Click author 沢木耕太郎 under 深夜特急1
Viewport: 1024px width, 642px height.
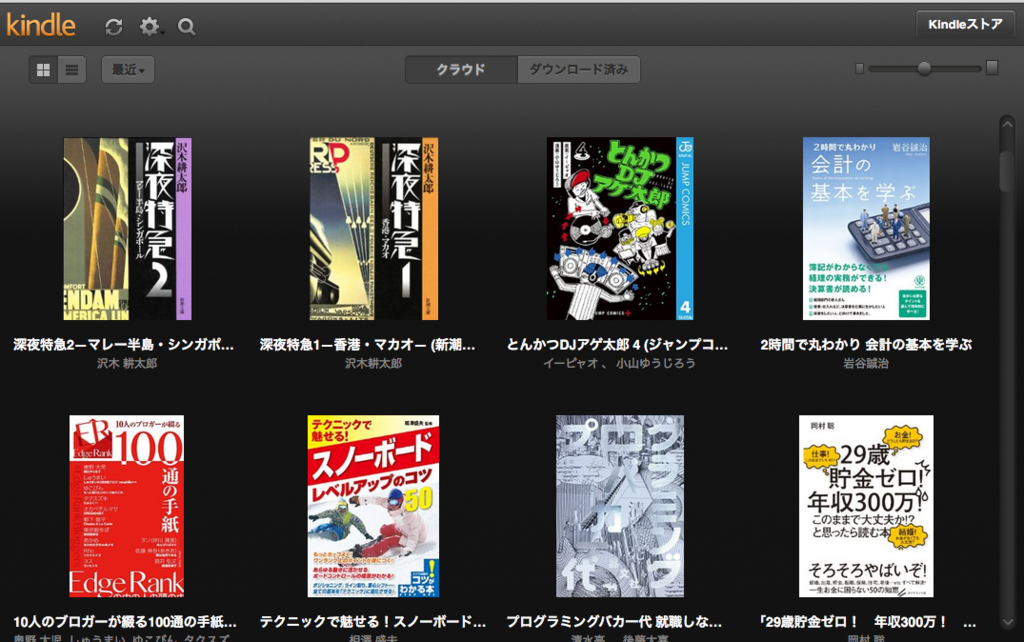(374, 363)
